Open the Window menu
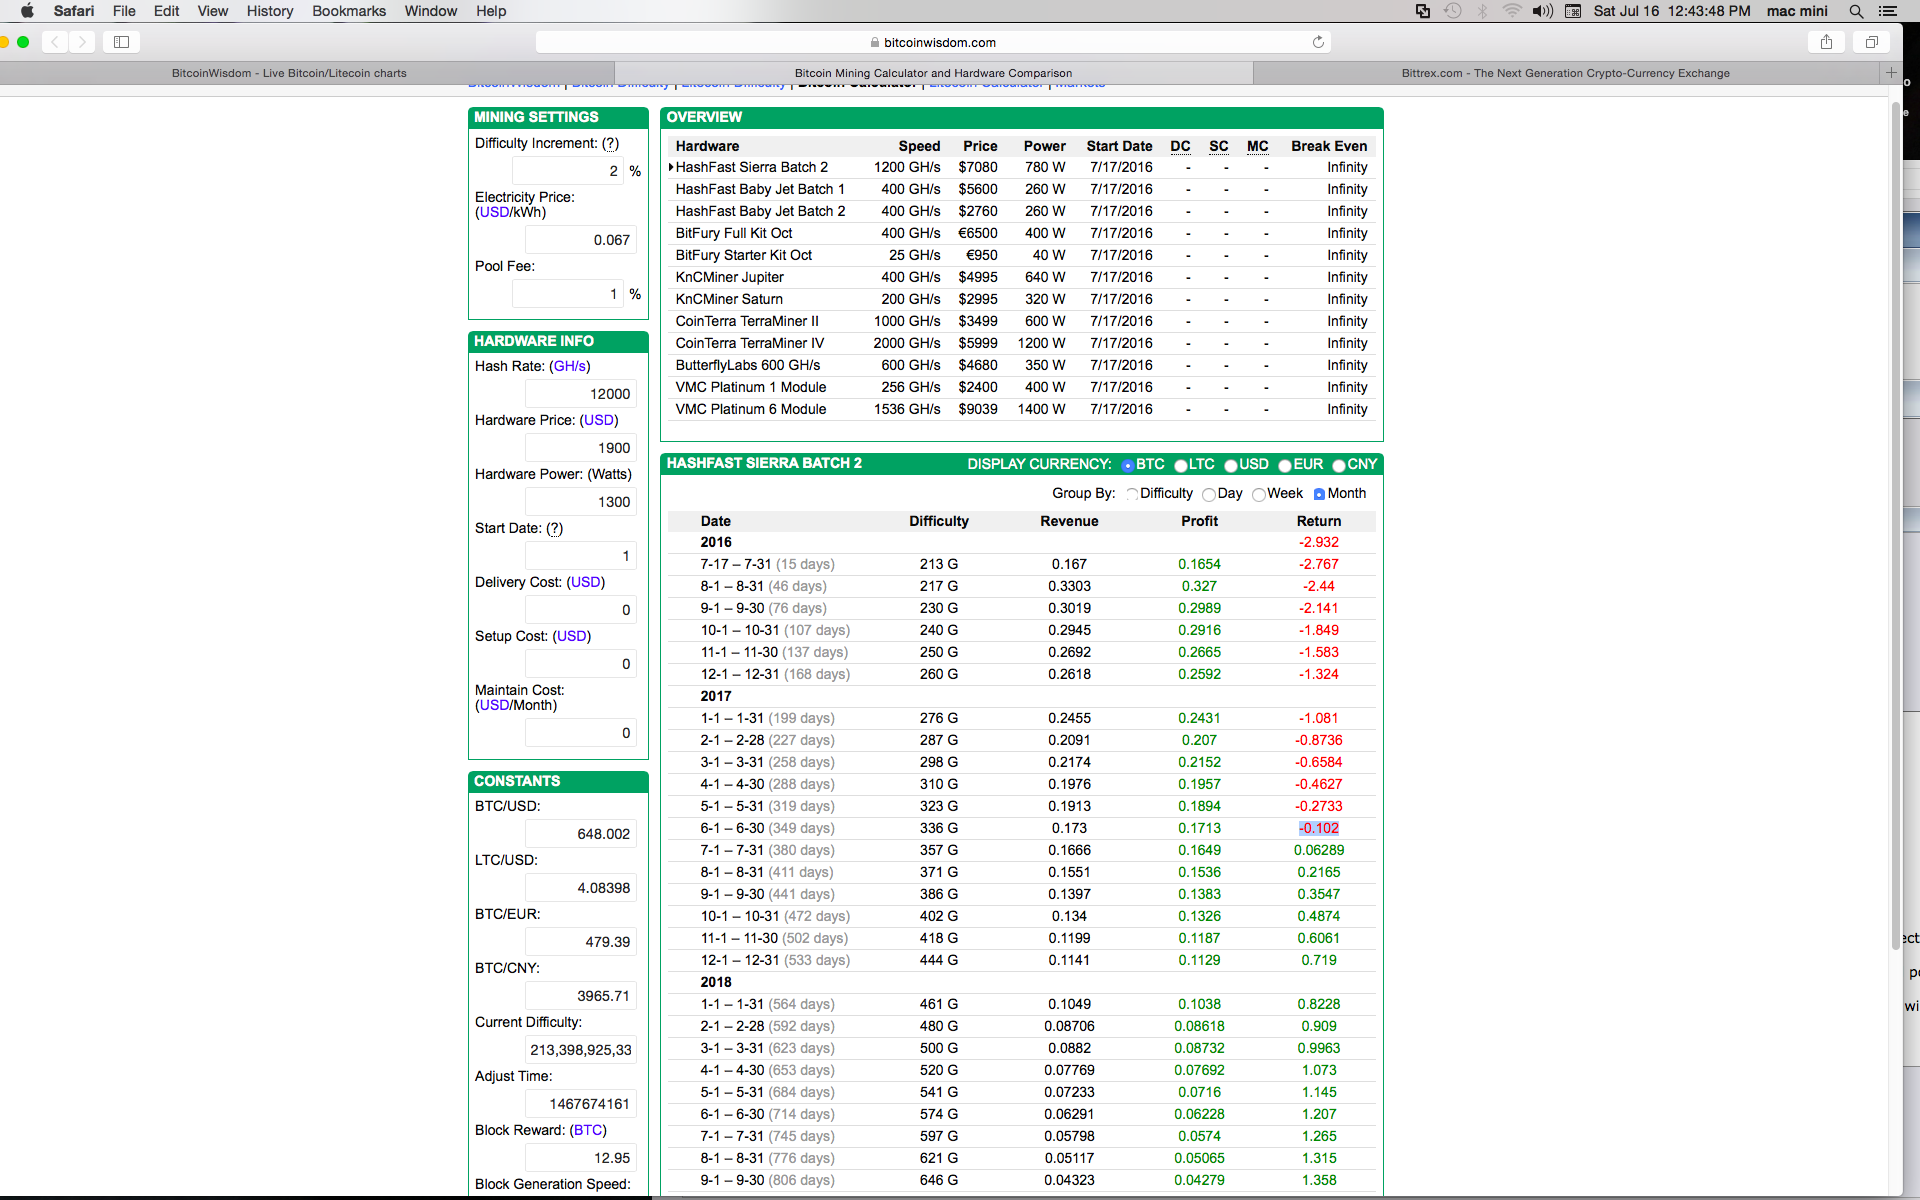 pyautogui.click(x=431, y=11)
